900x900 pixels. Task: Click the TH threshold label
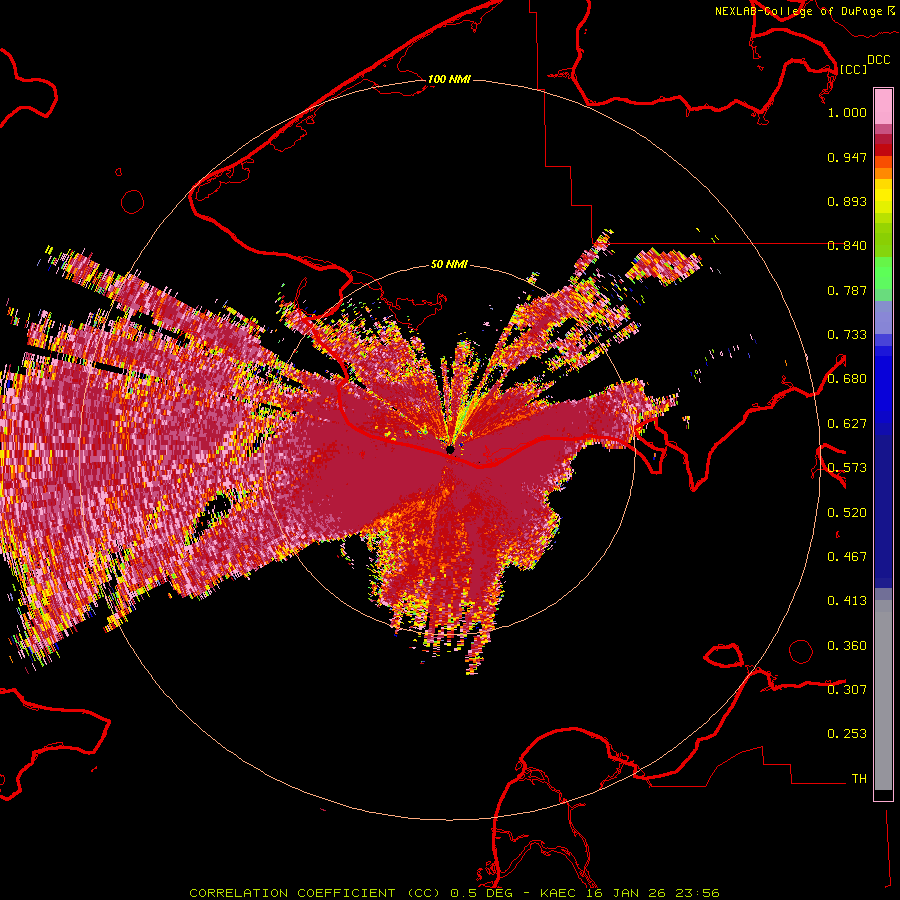pos(859,779)
